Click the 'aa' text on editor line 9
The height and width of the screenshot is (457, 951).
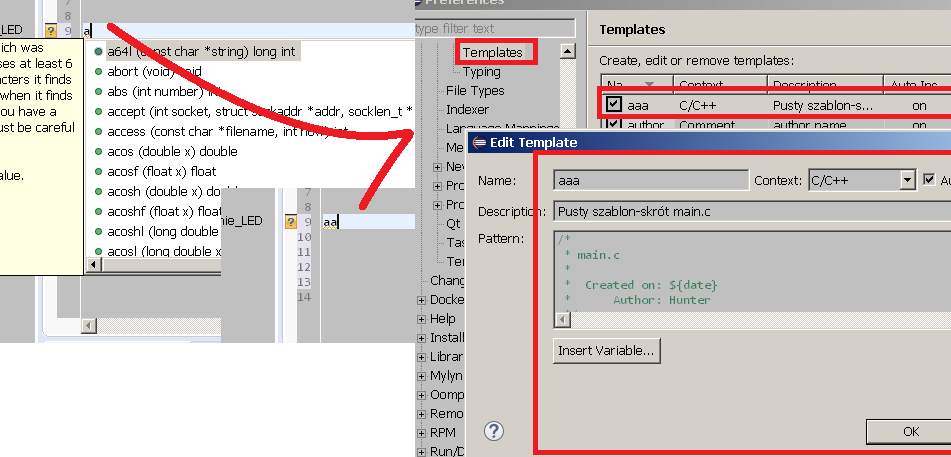pos(330,223)
